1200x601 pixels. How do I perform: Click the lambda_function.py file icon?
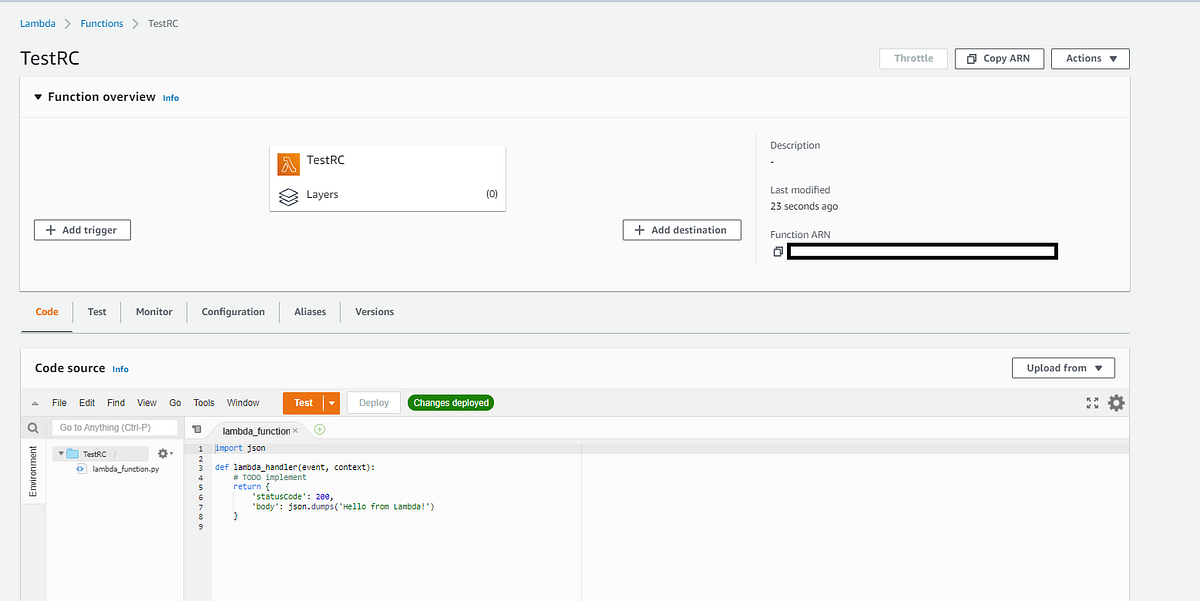pyautogui.click(x=82, y=468)
